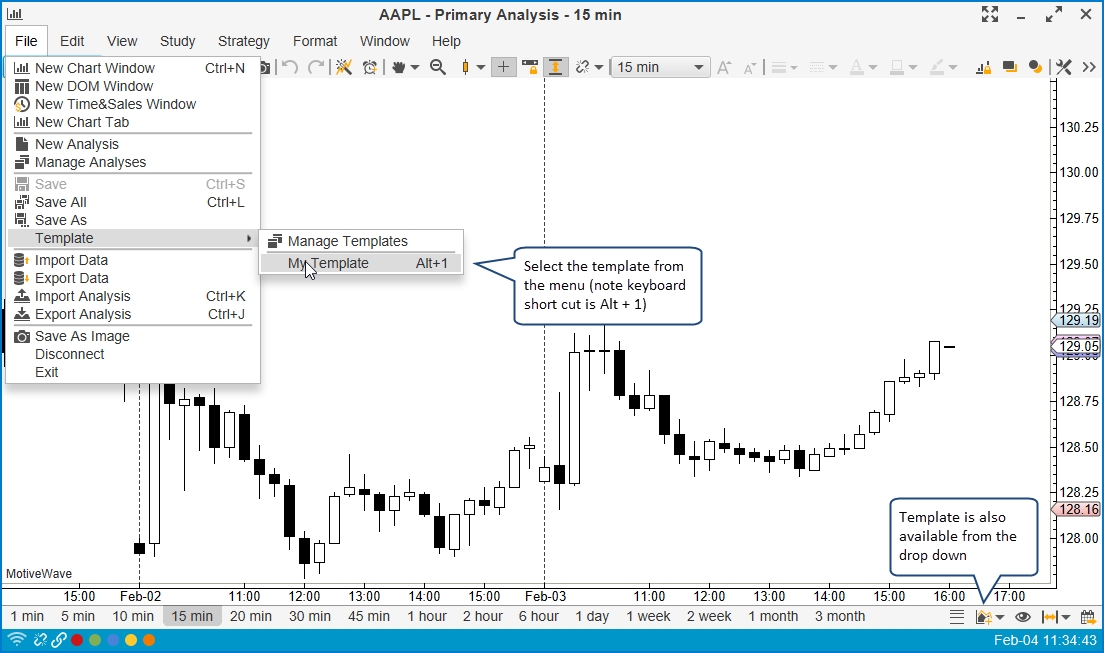Expand the bar type dropdown arrow
The image size is (1104, 653).
[481, 68]
